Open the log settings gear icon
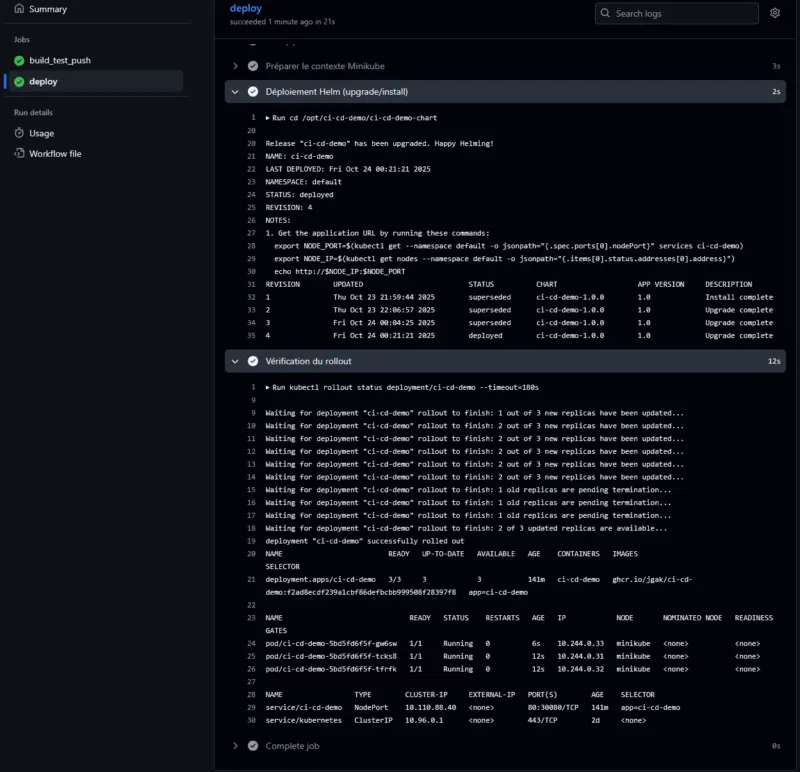The width and height of the screenshot is (800, 772). pyautogui.click(x=775, y=13)
